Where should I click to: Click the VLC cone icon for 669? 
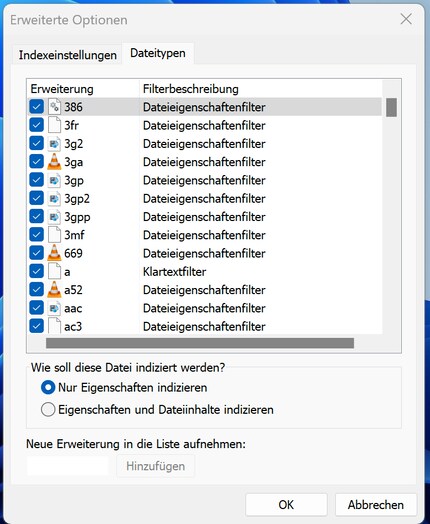click(54, 253)
